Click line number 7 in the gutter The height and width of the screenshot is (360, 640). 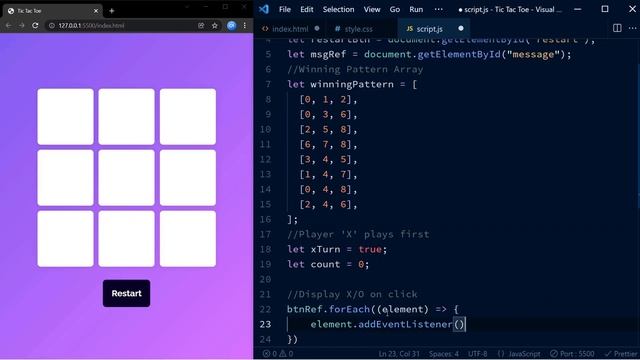(x=268, y=84)
